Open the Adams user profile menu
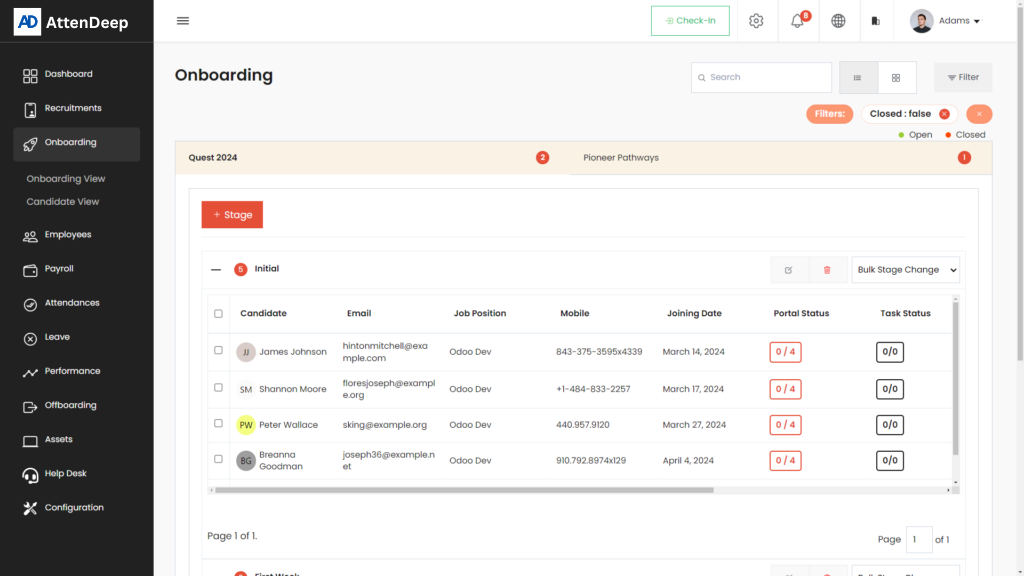The image size is (1024, 576). point(945,21)
